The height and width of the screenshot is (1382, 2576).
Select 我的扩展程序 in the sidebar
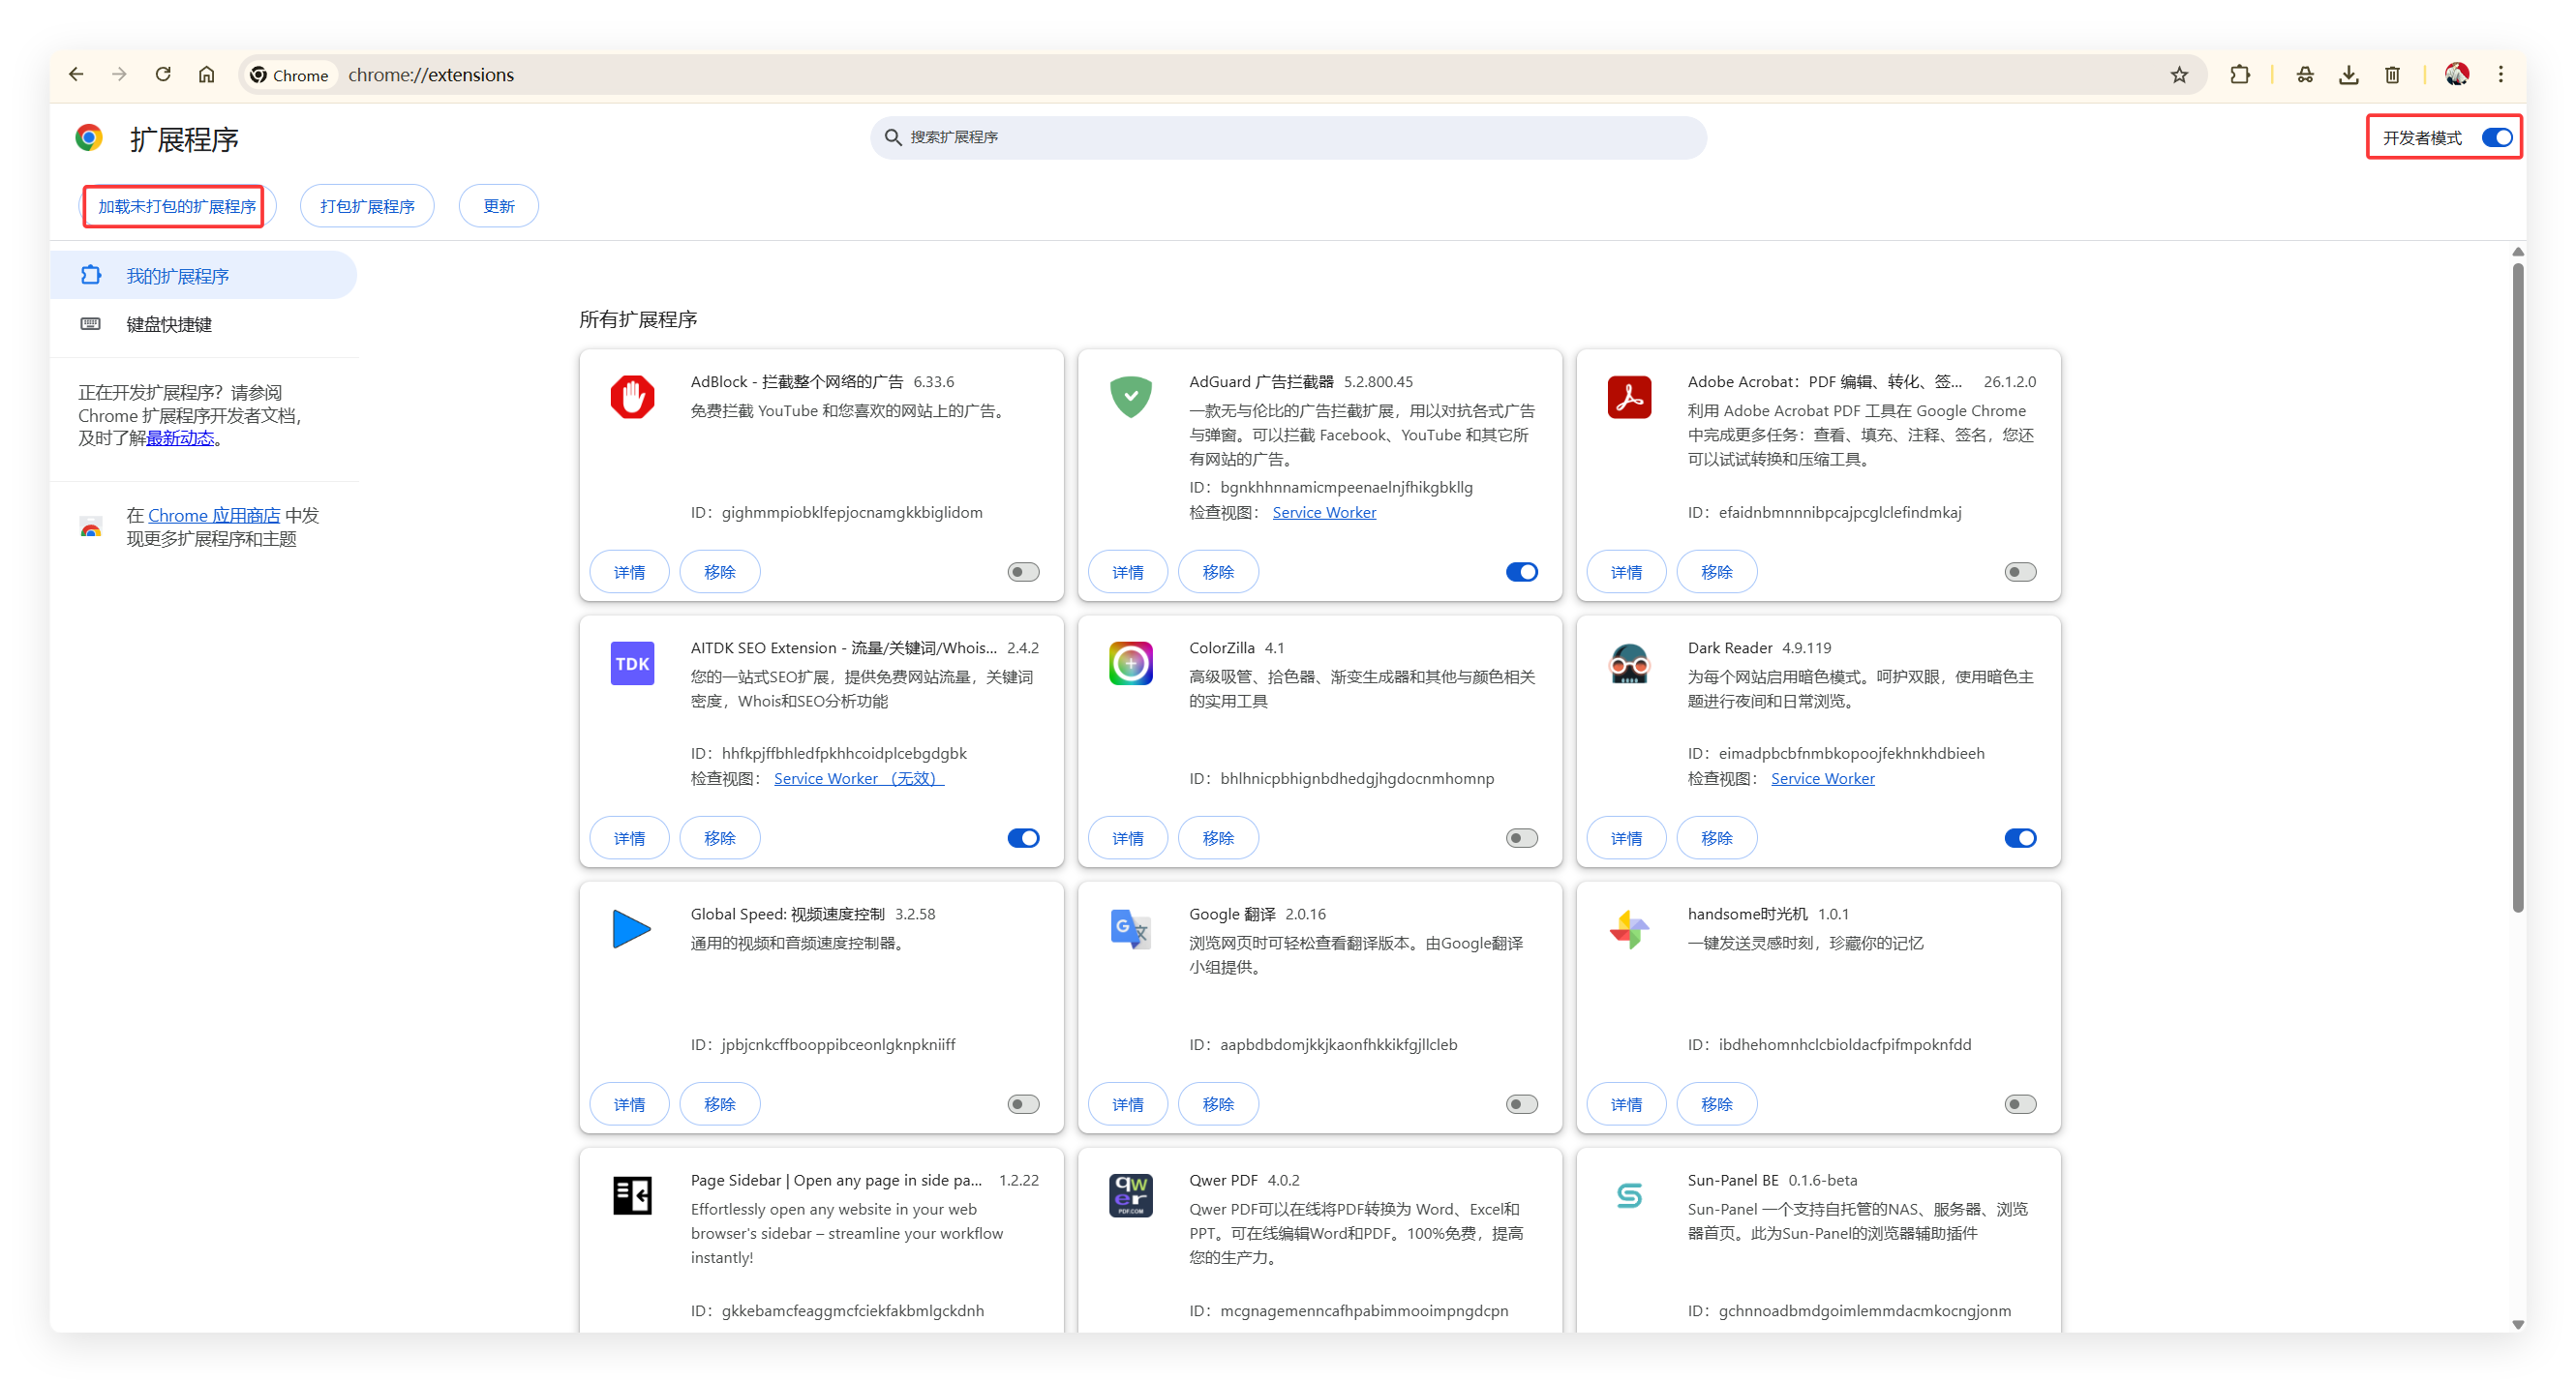point(203,275)
